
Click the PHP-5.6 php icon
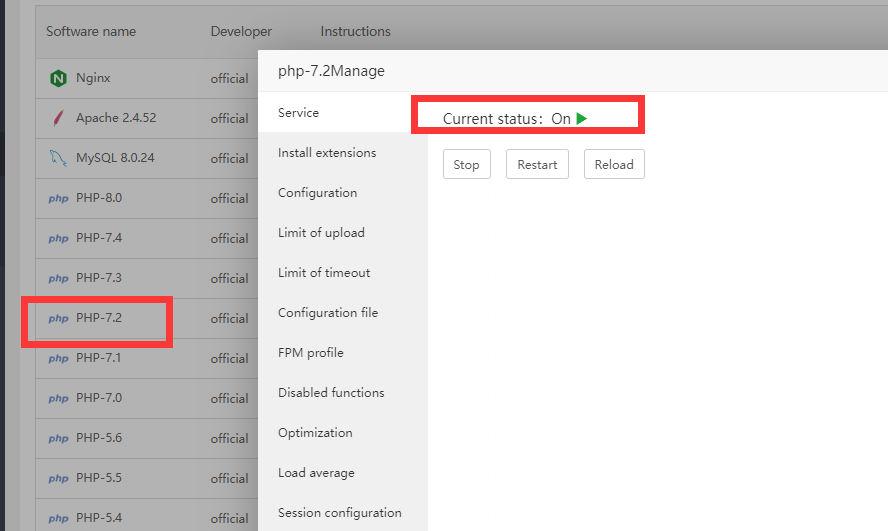[58, 438]
